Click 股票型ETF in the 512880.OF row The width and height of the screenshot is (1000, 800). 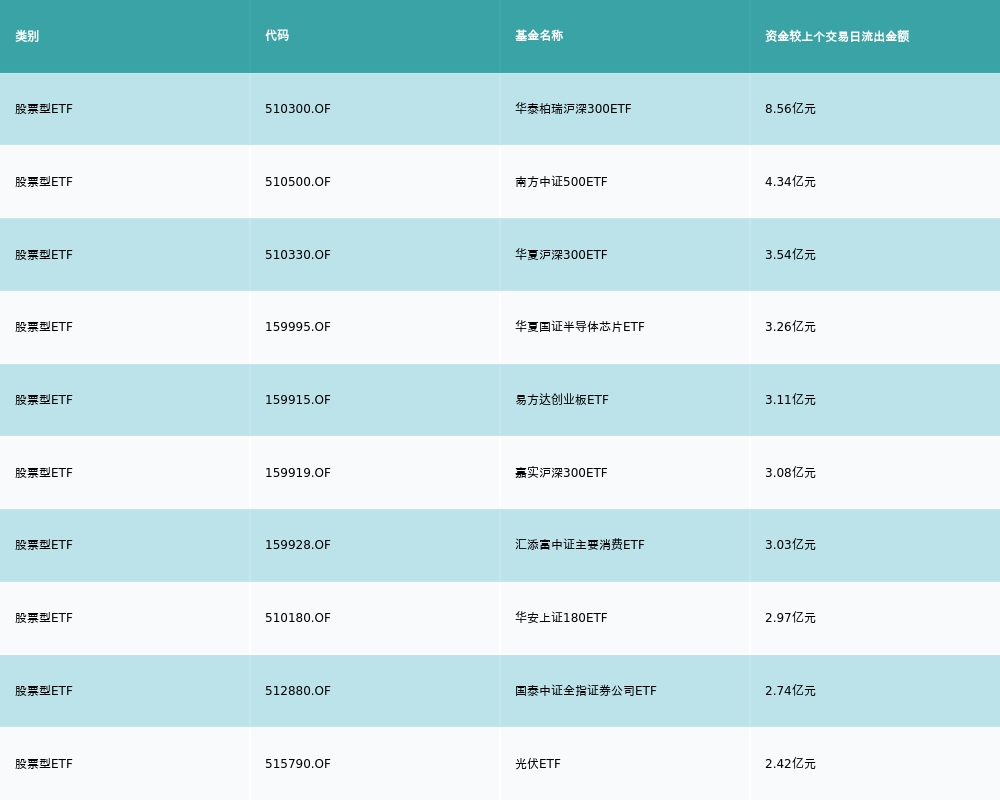click(x=44, y=691)
